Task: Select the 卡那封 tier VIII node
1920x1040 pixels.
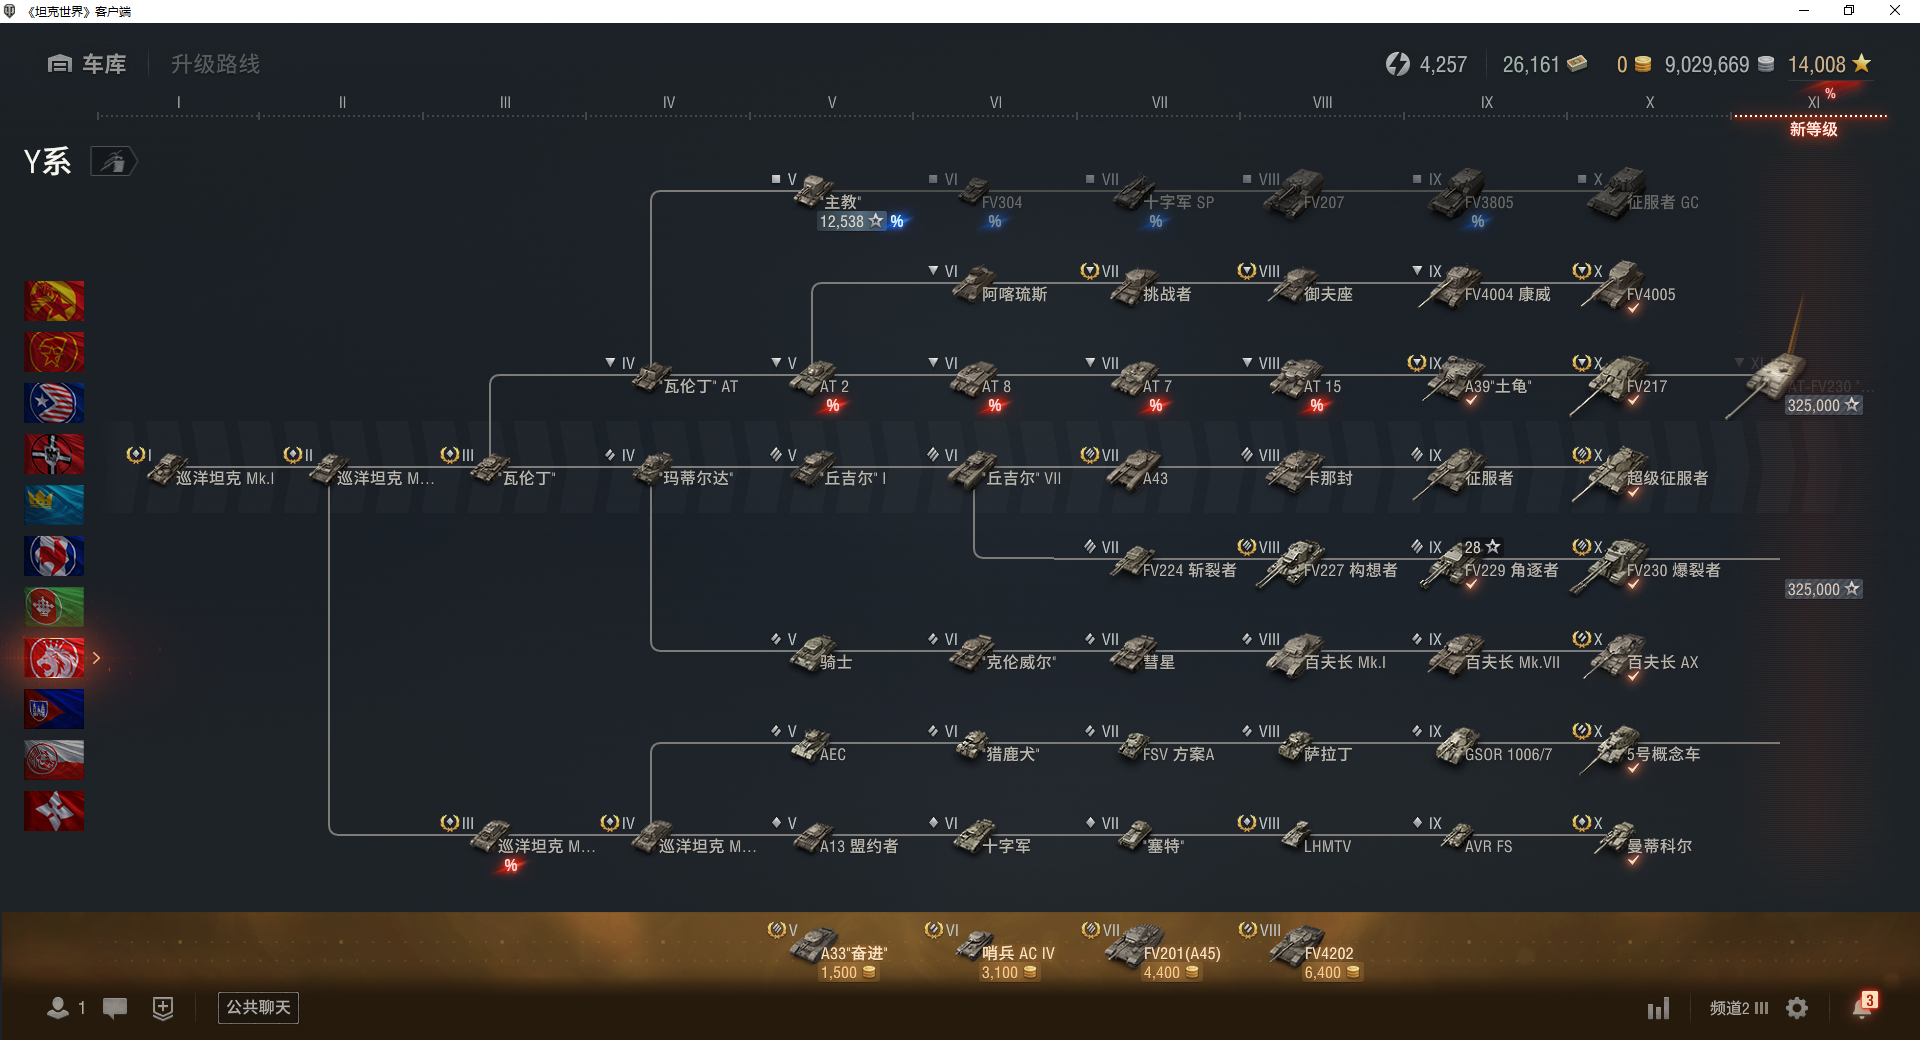Action: 1299,470
